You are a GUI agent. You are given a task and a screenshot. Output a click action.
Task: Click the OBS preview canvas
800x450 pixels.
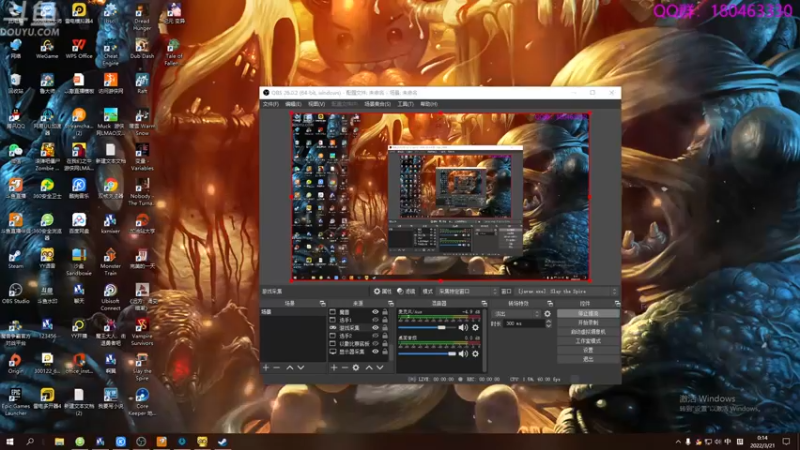pyautogui.click(x=440, y=196)
